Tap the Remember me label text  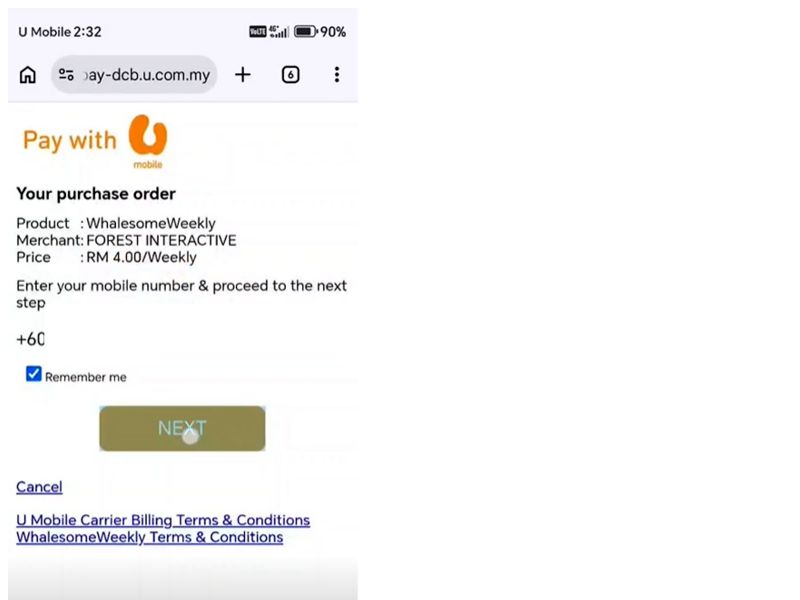click(x=86, y=377)
